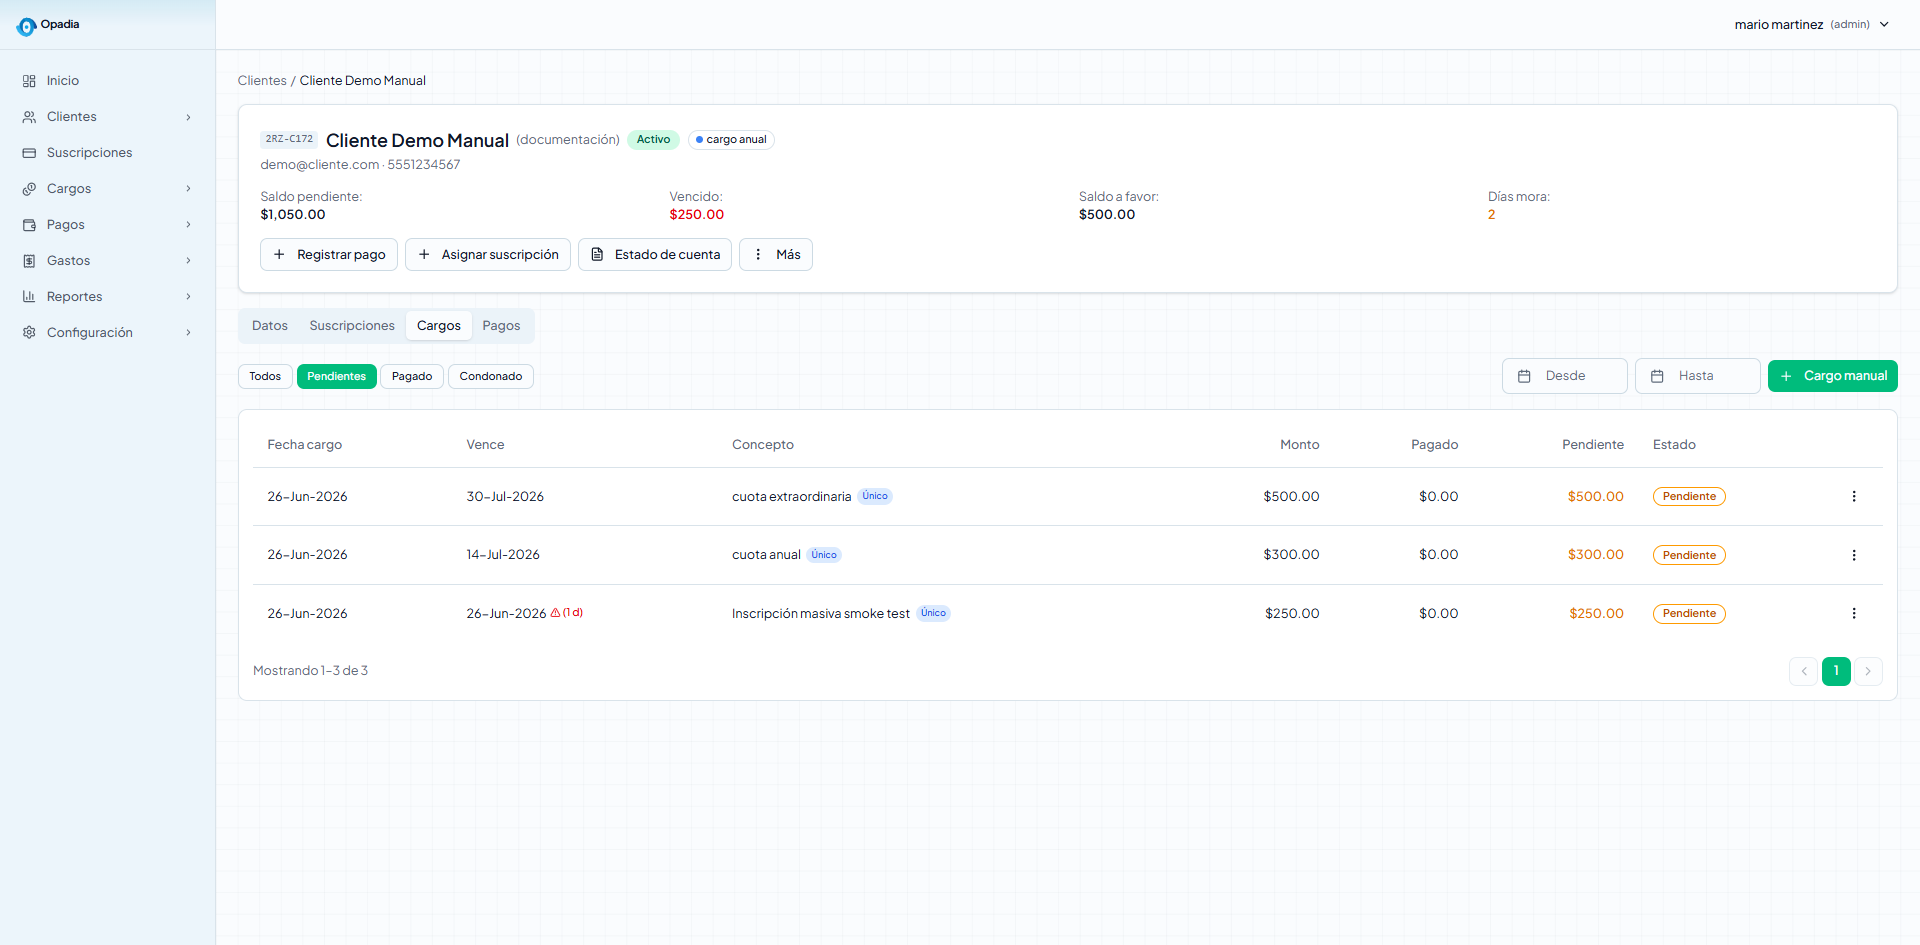Open actions menu for Inscripción masiva row
1920x945 pixels.
(1854, 614)
